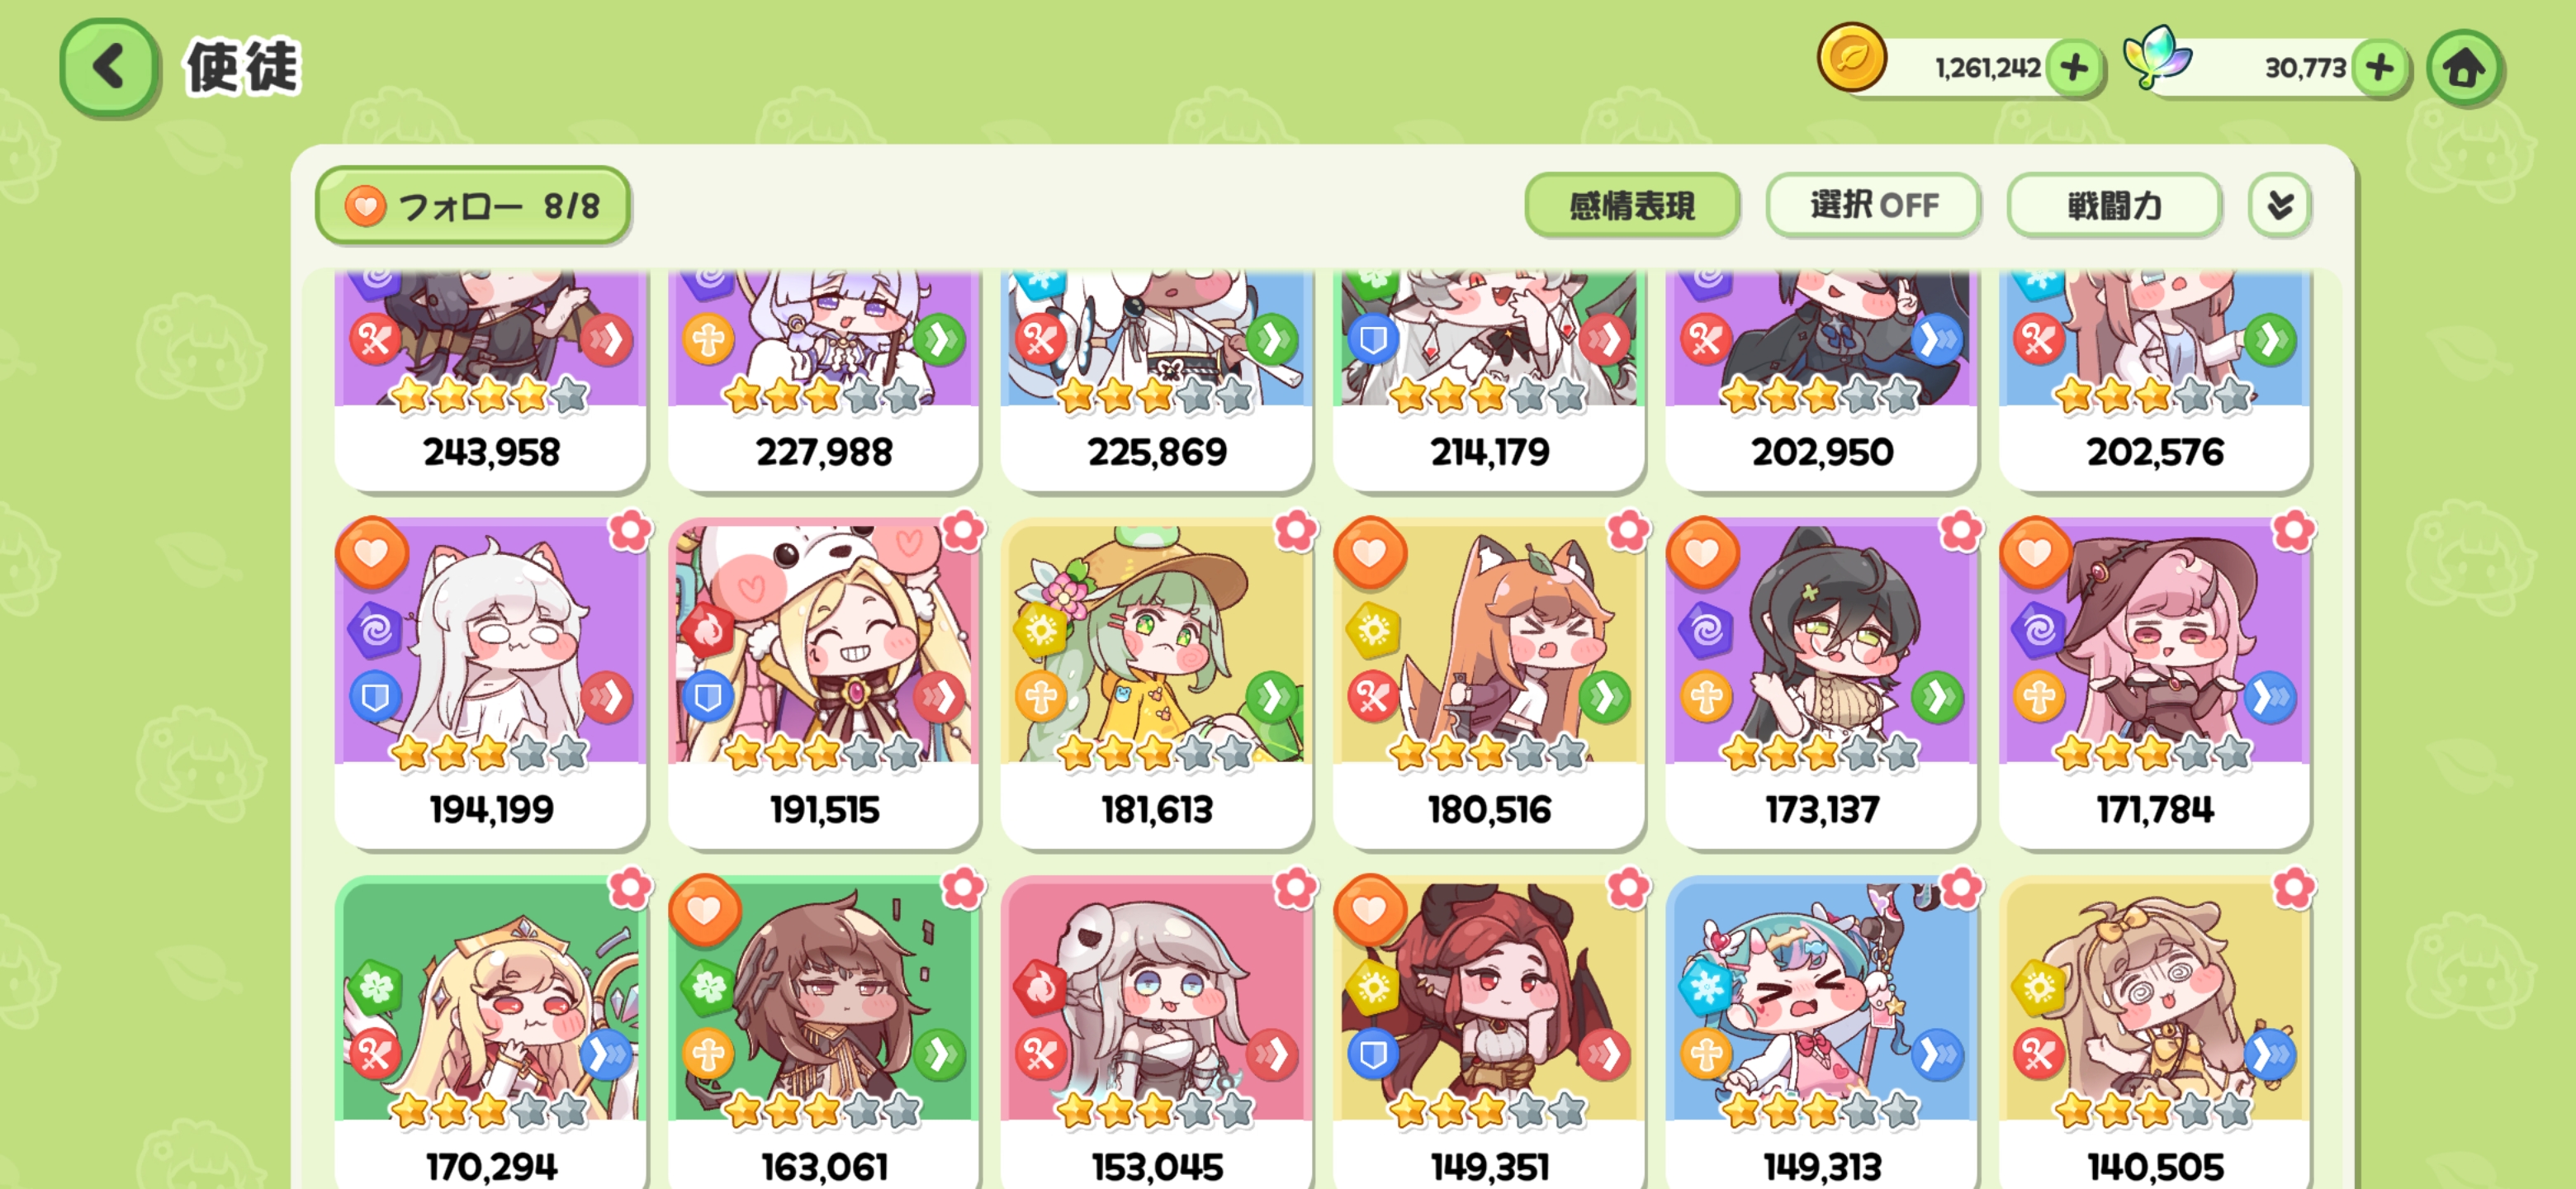Tap the gold coin currency icon
2576x1189 pixels.
(1852, 58)
